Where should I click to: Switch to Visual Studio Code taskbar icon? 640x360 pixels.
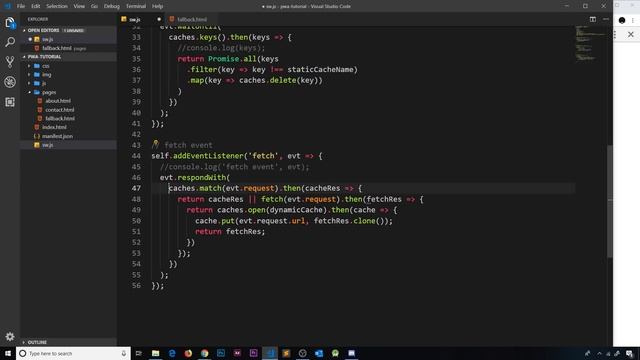pos(270,353)
